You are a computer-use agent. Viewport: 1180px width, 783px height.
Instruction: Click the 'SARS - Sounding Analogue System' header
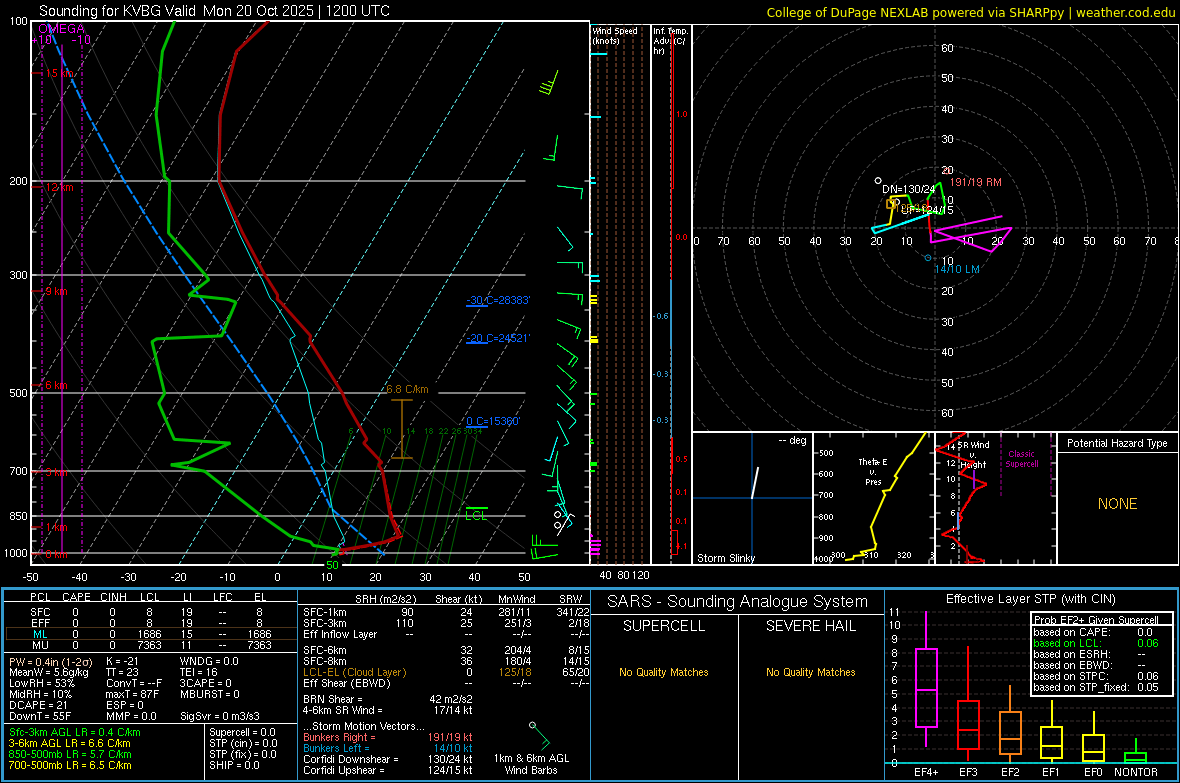click(x=737, y=602)
